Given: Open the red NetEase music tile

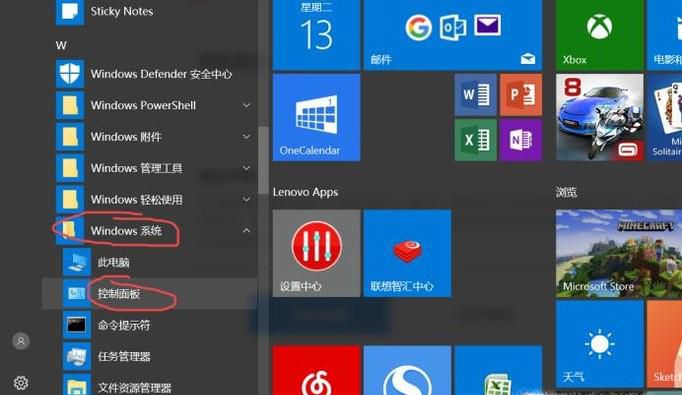Looking at the screenshot, I should pos(316,370).
